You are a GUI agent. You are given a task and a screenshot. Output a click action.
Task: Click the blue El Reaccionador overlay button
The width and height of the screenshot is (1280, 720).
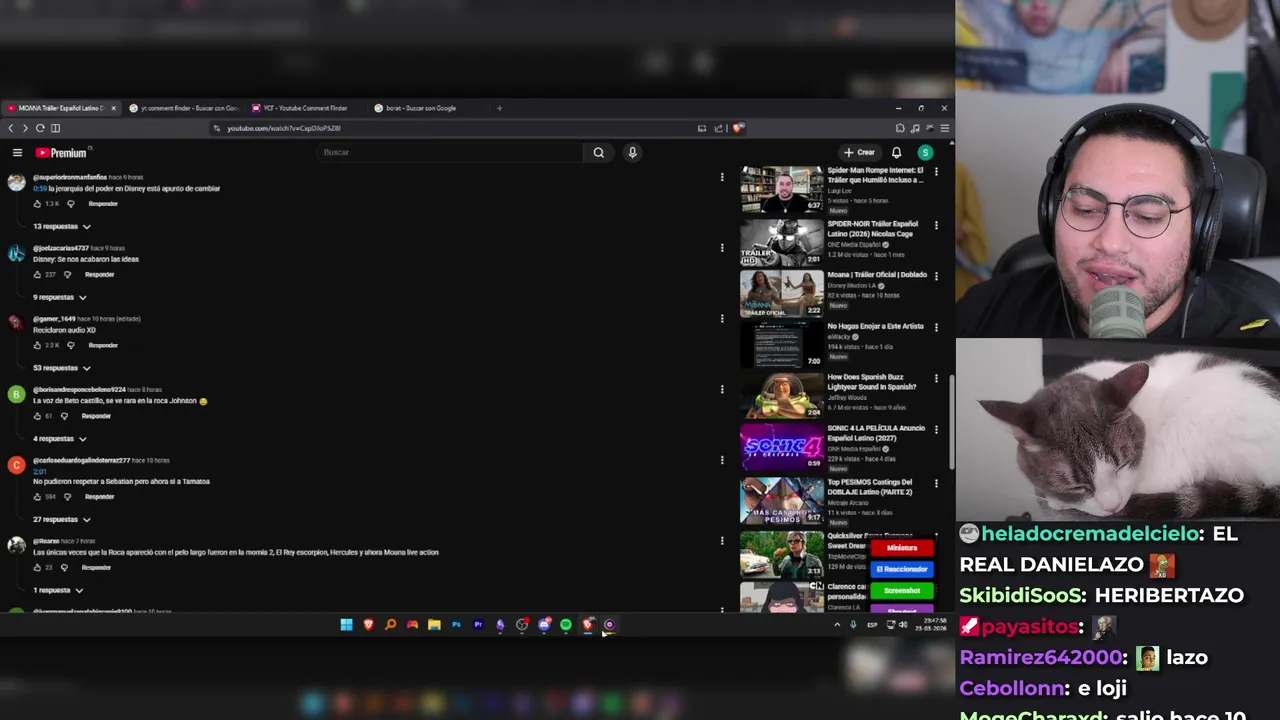[902, 569]
